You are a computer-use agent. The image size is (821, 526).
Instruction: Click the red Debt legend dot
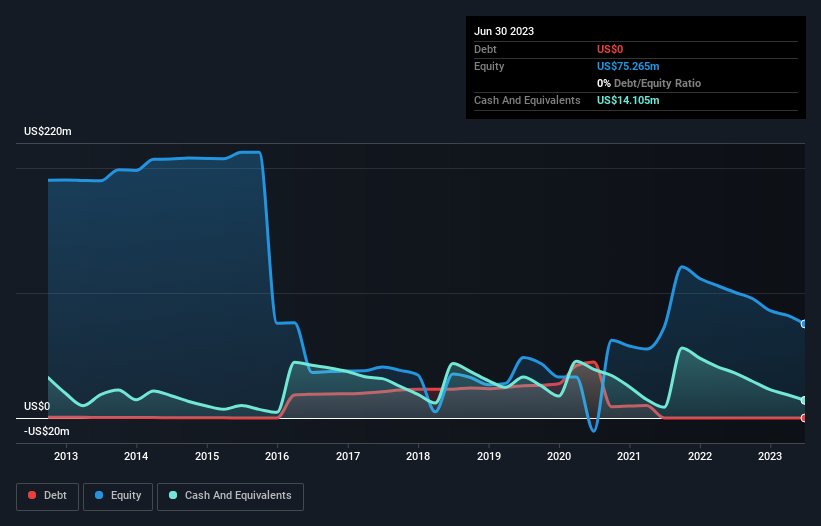pos(32,495)
